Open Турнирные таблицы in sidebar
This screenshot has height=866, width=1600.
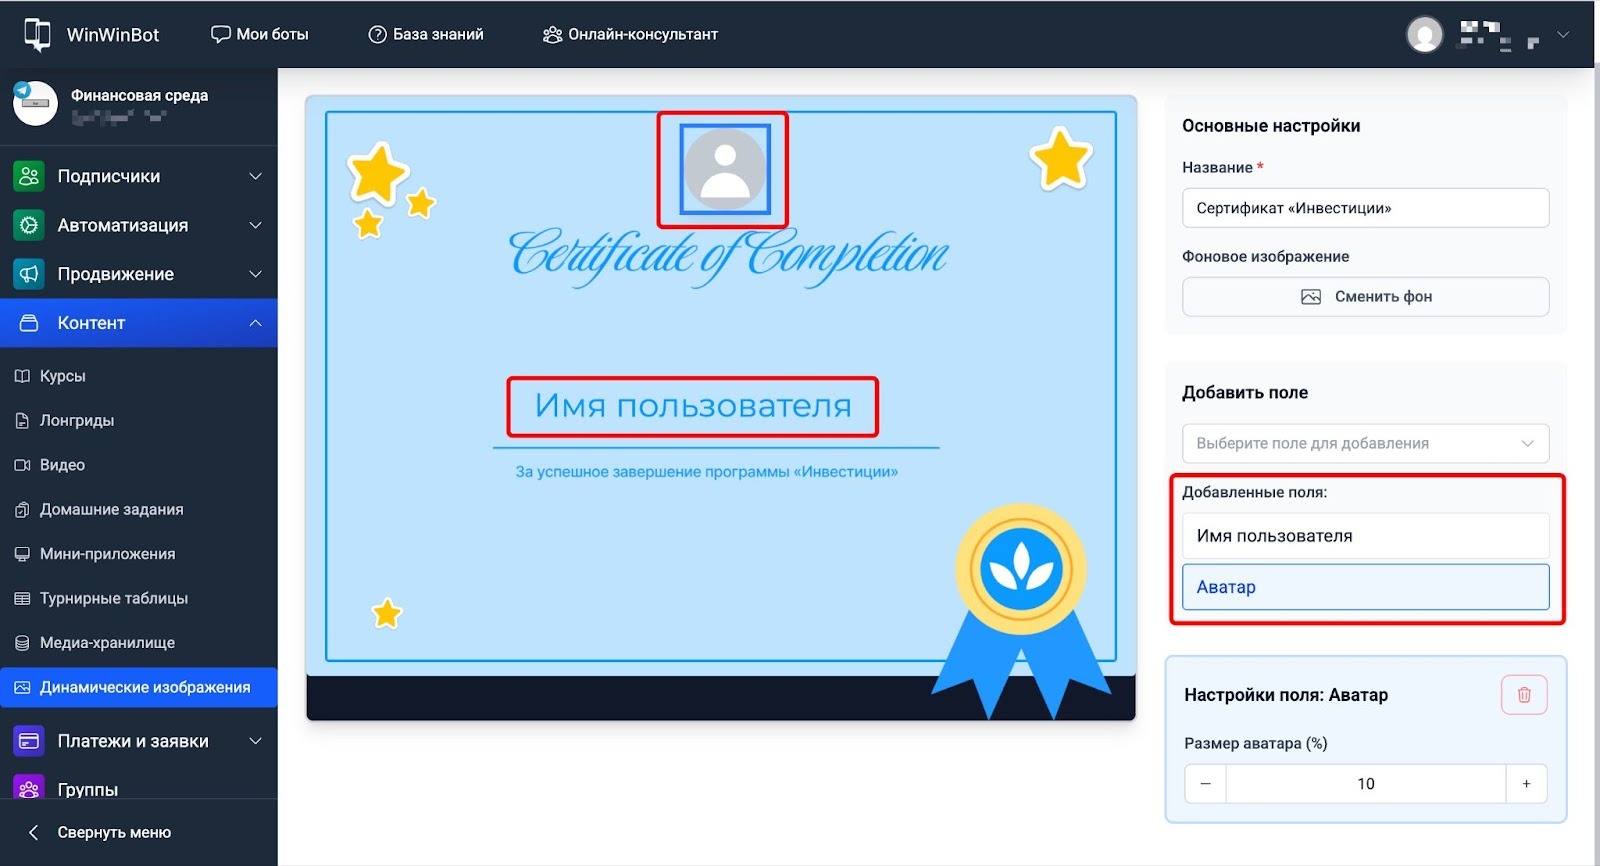113,598
